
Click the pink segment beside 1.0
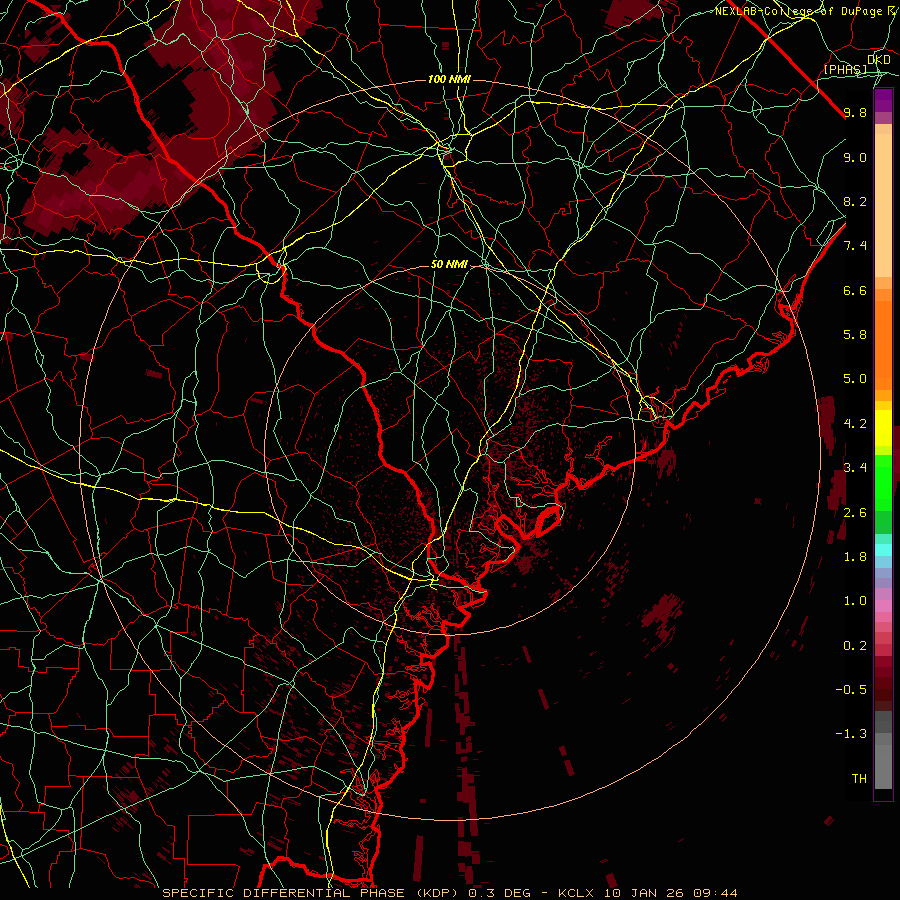pyautogui.click(x=883, y=605)
